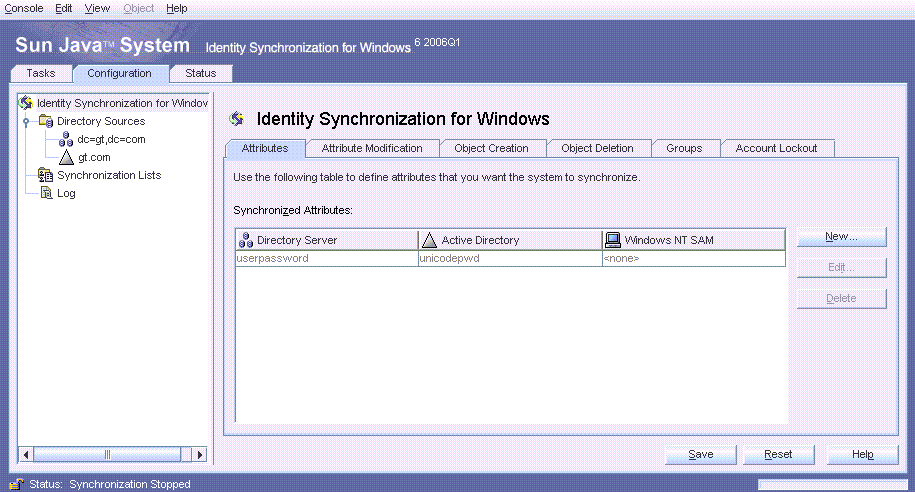Select Identity Synchronization for Windows tree root
The height and width of the screenshot is (492, 915).
pyautogui.click(x=122, y=103)
